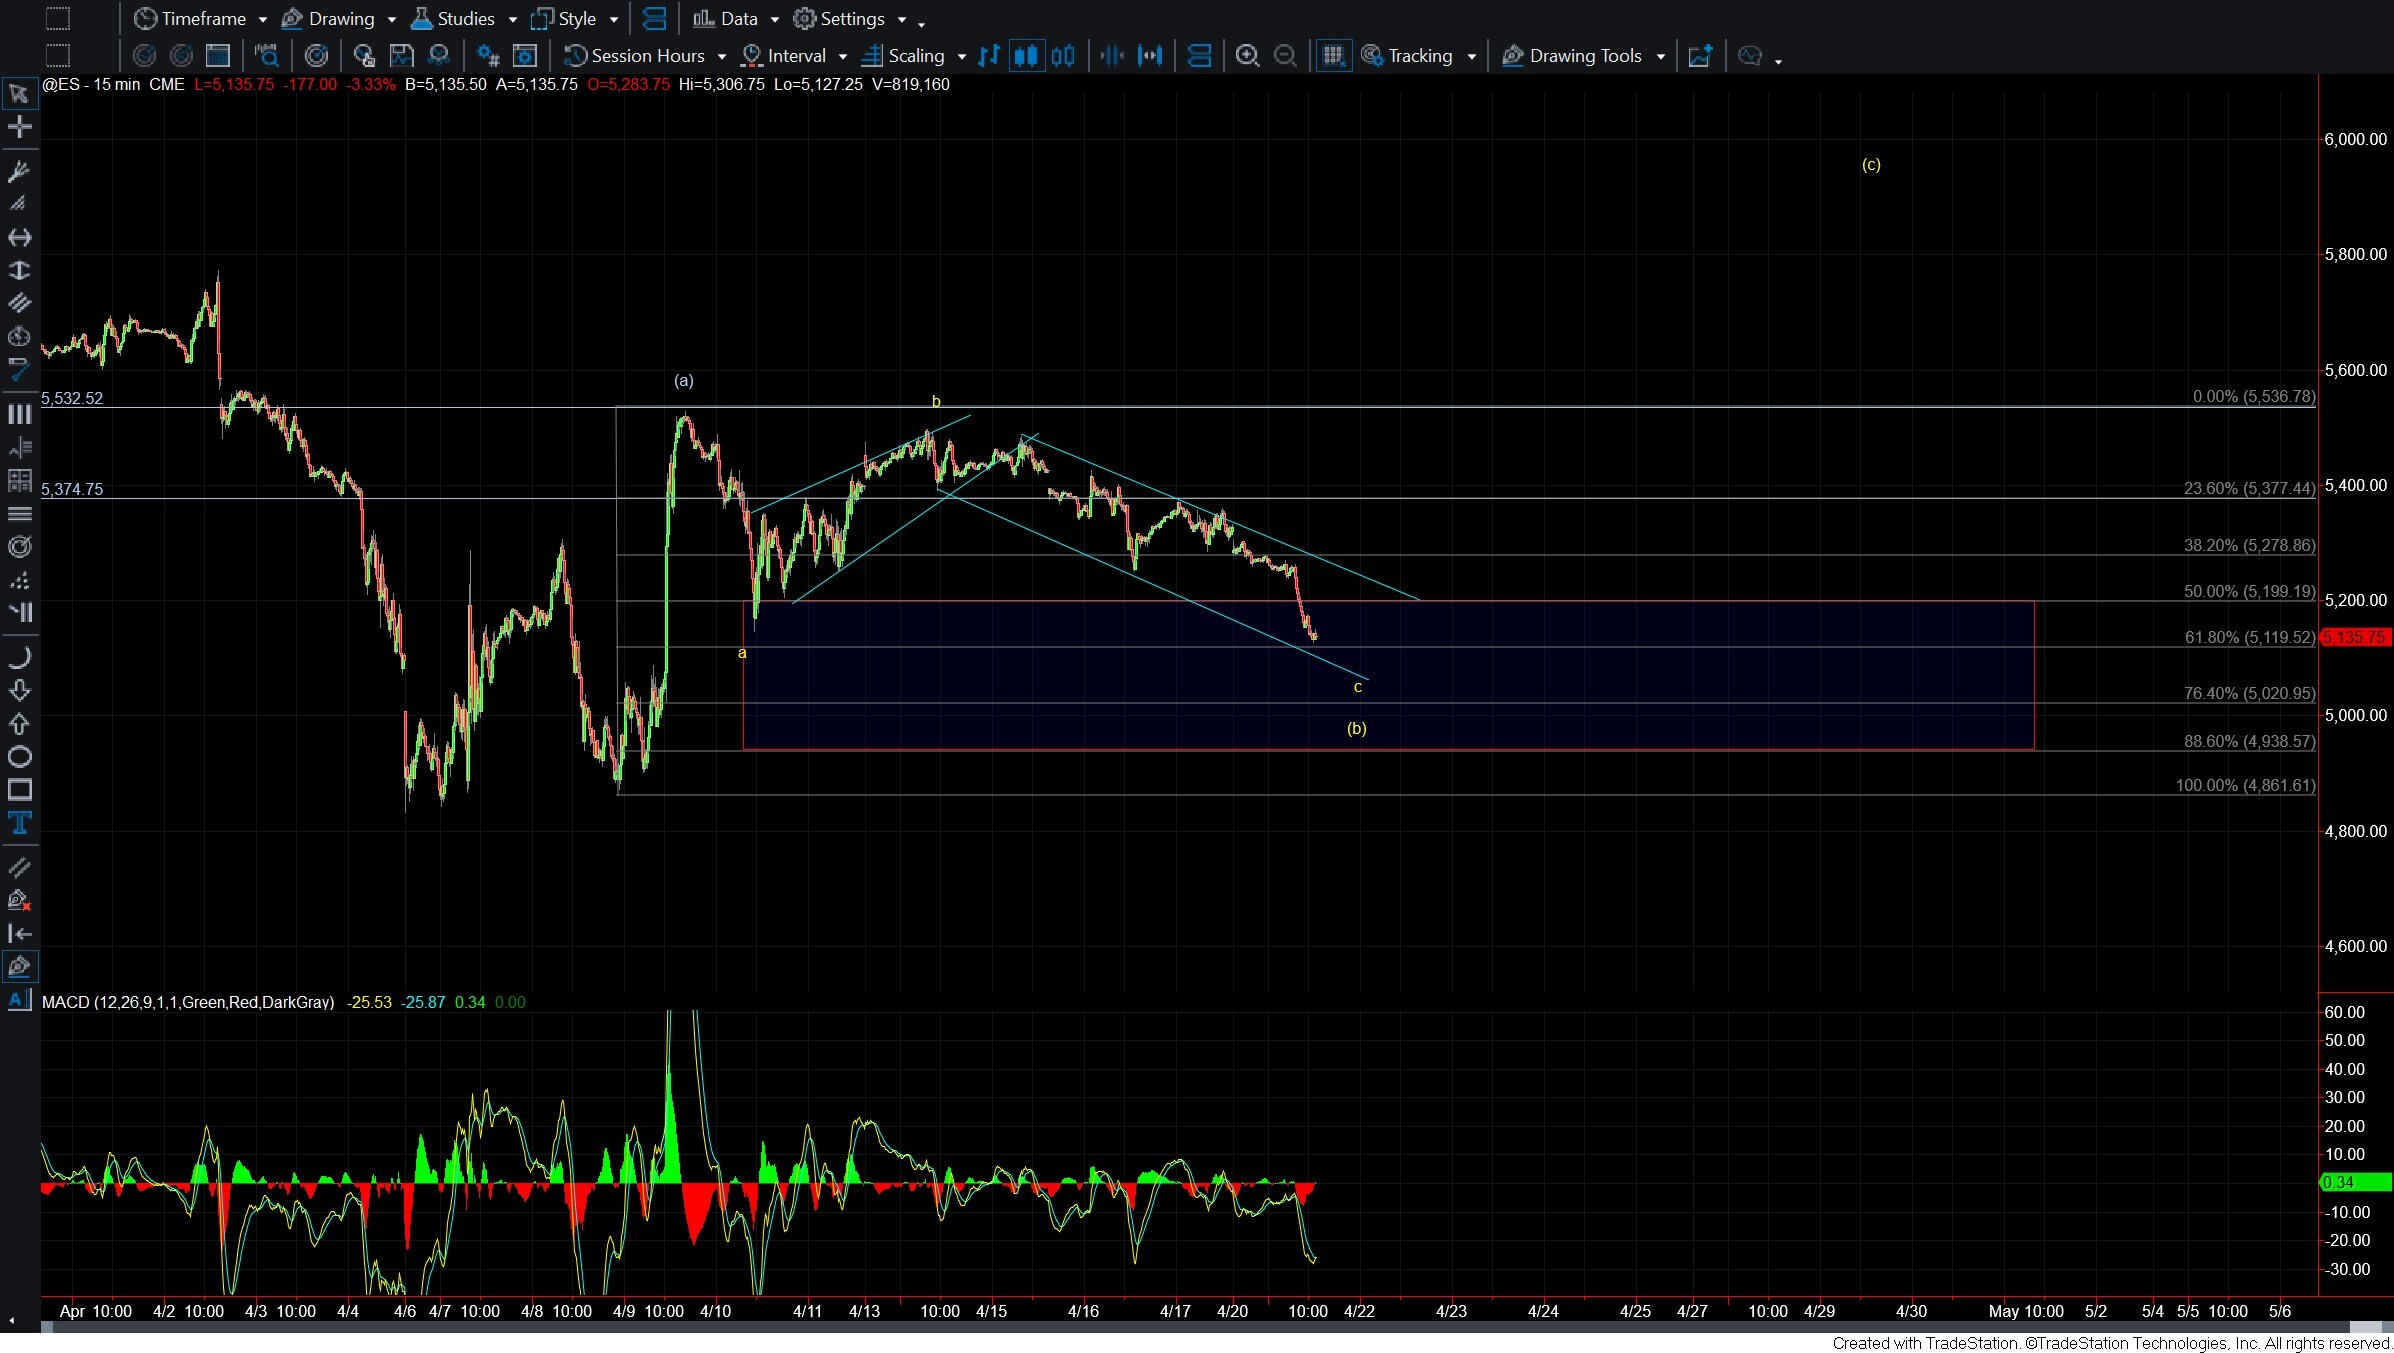Open the Studies menu

click(x=453, y=19)
